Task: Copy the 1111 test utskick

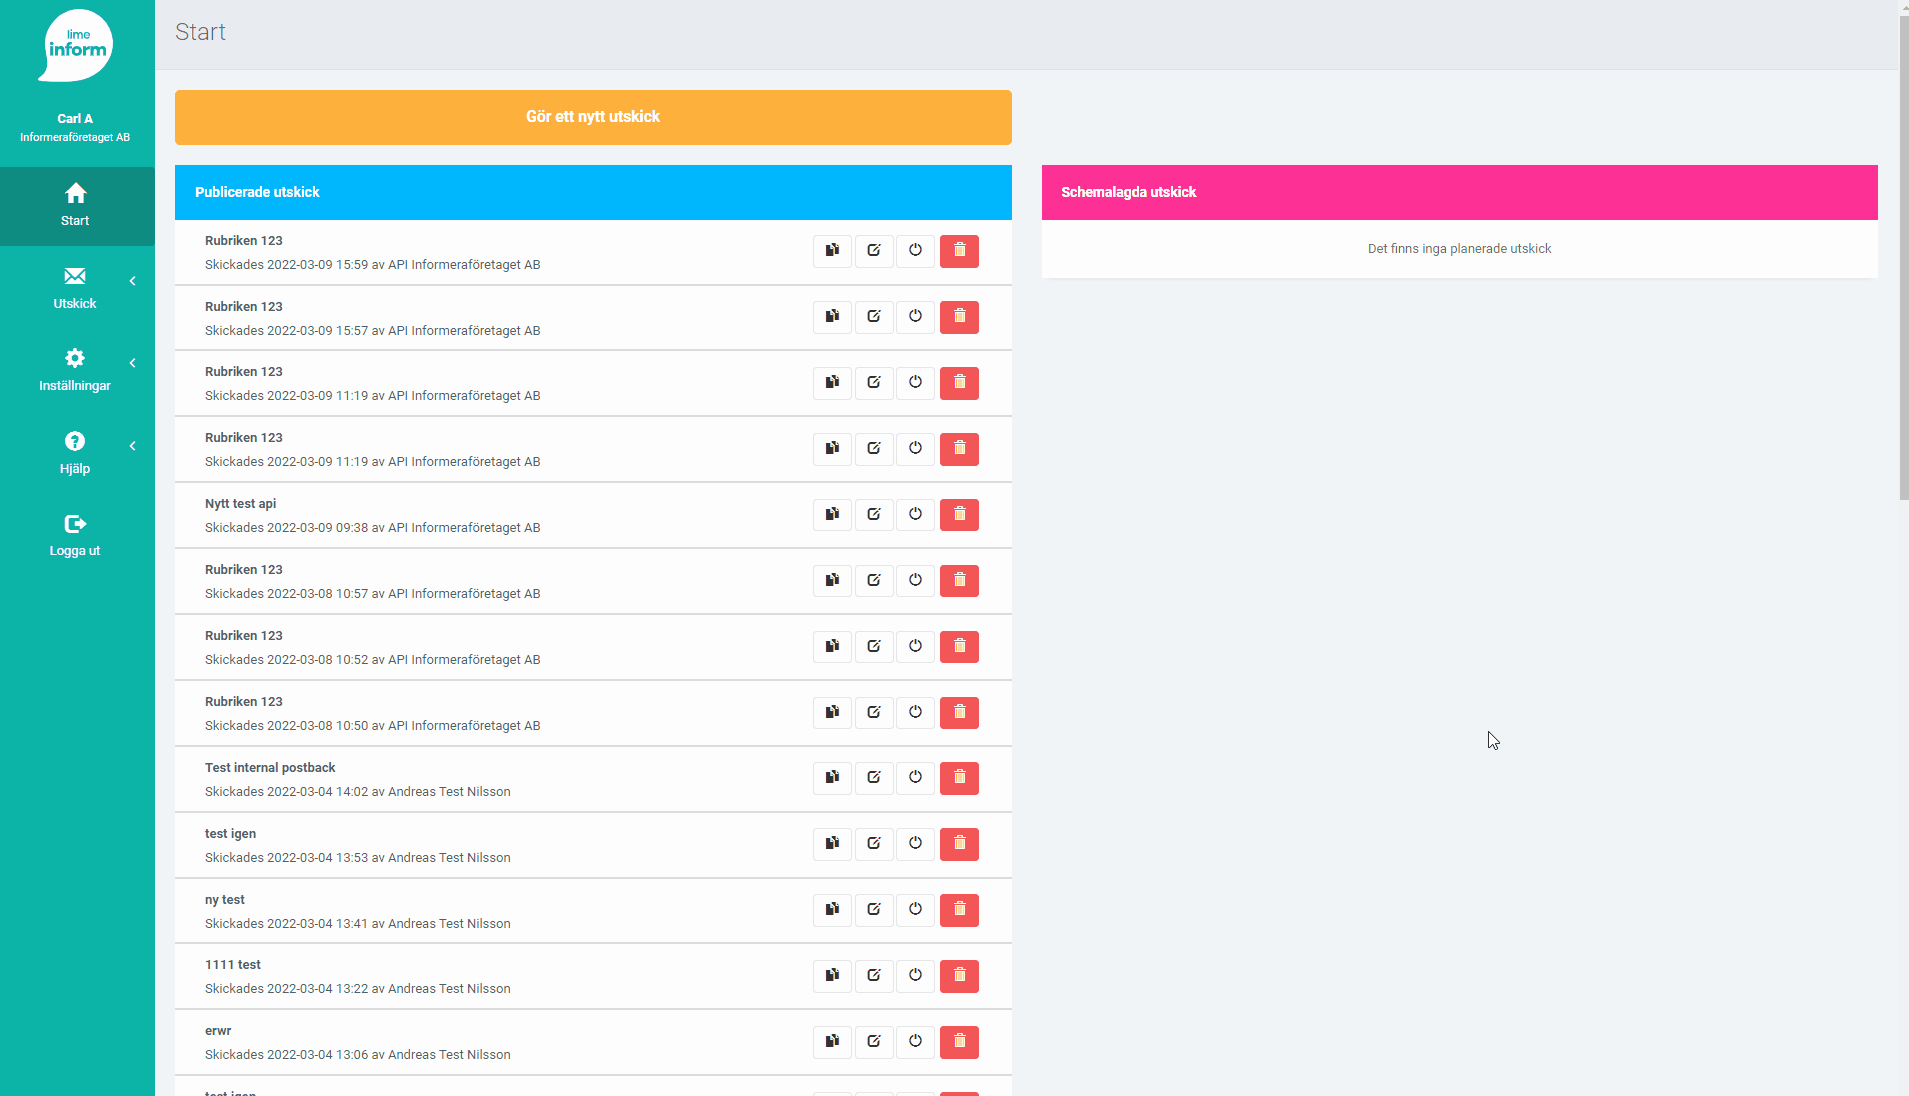Action: coord(832,976)
